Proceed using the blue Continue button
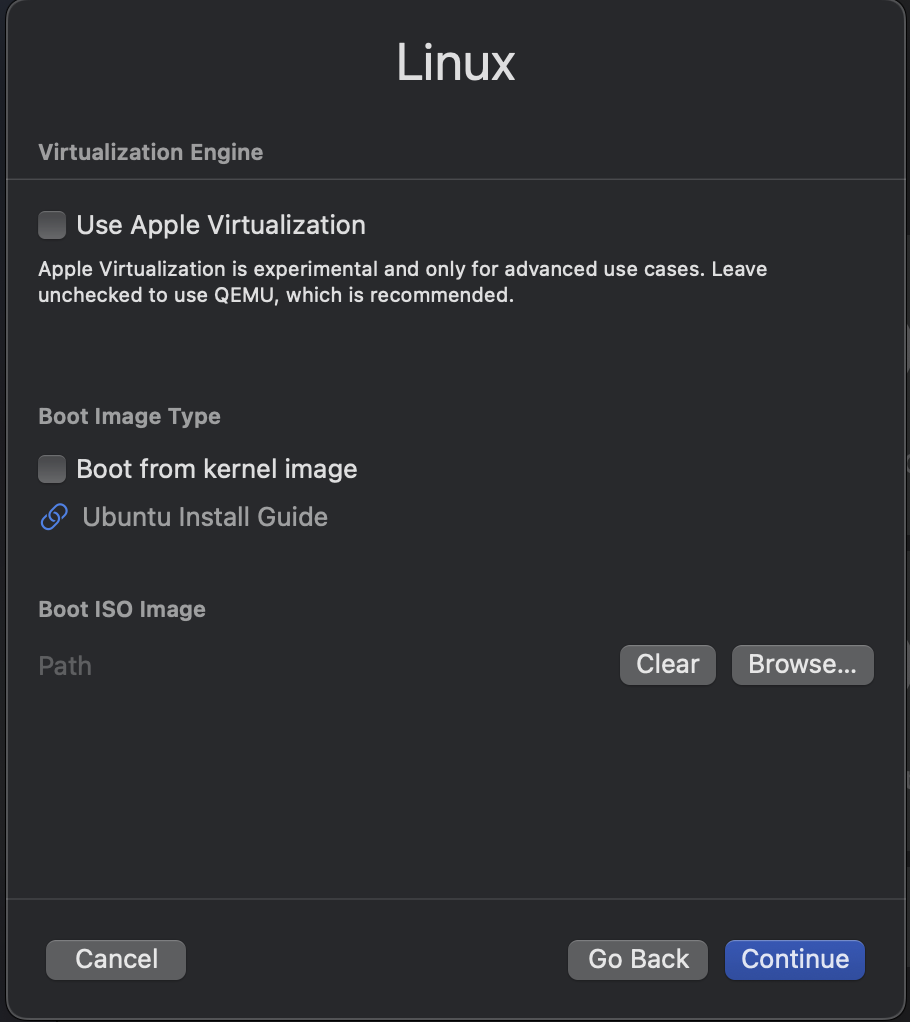910x1022 pixels. (794, 959)
